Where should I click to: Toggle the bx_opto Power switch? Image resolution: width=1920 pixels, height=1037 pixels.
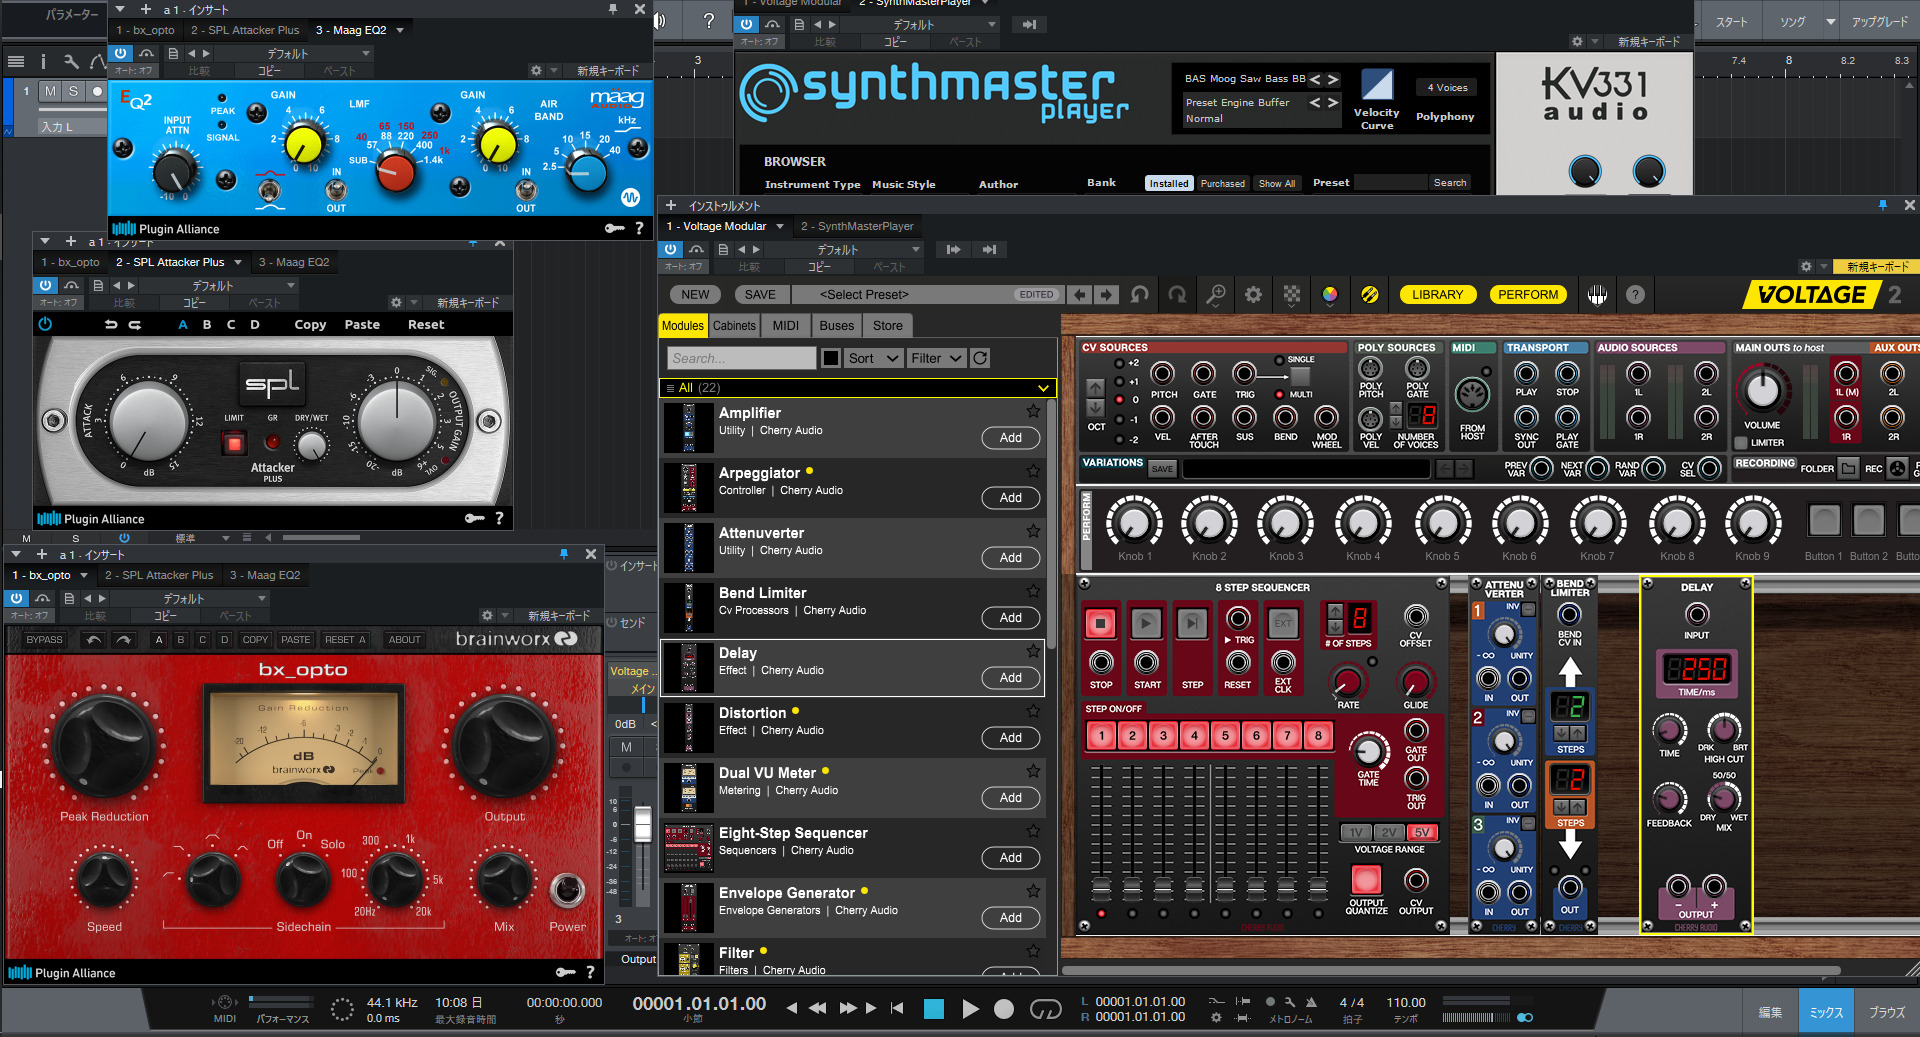click(567, 888)
